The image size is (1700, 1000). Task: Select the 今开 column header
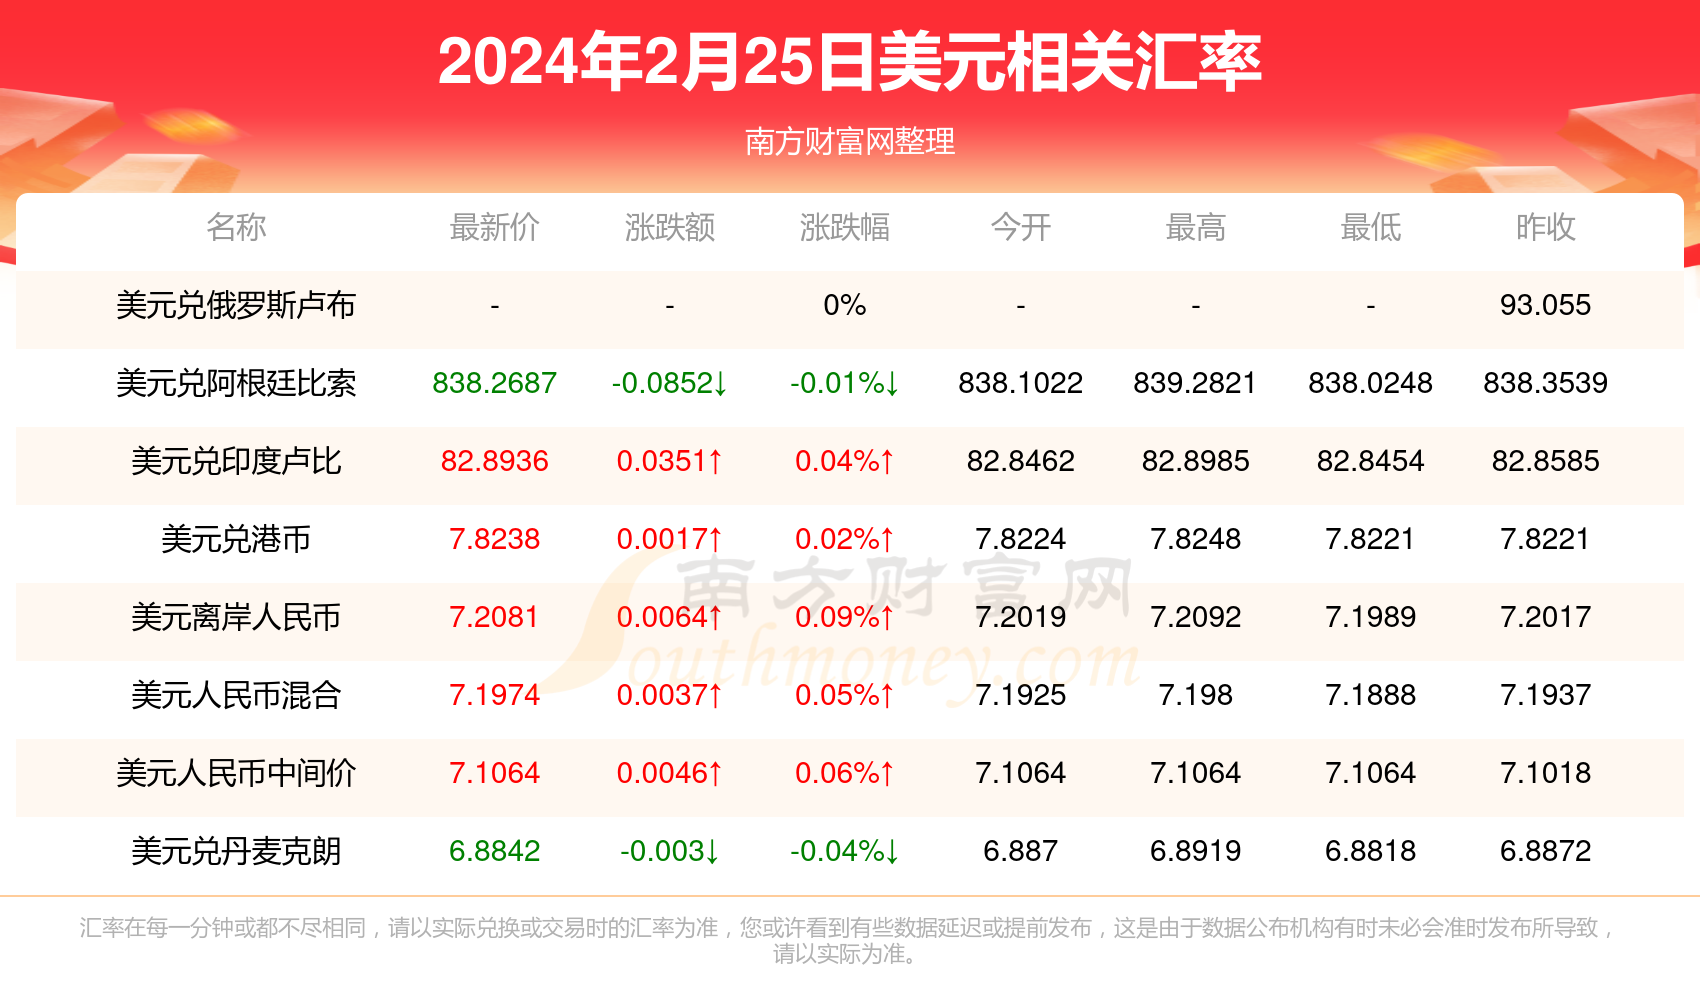pyautogui.click(x=1021, y=228)
